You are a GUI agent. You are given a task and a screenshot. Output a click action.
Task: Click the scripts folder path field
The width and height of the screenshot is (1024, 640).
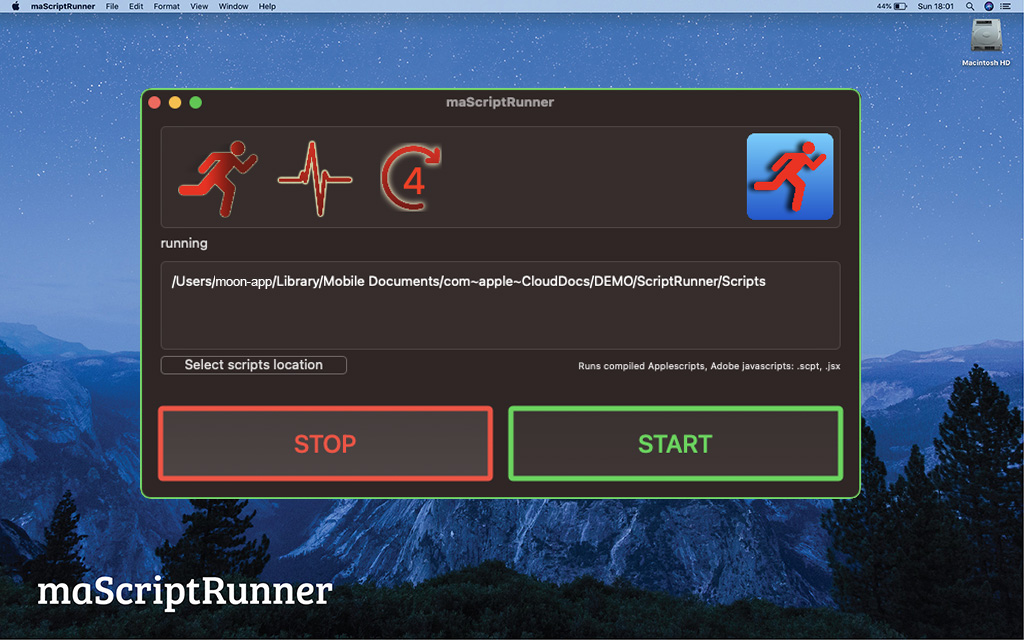(500, 305)
